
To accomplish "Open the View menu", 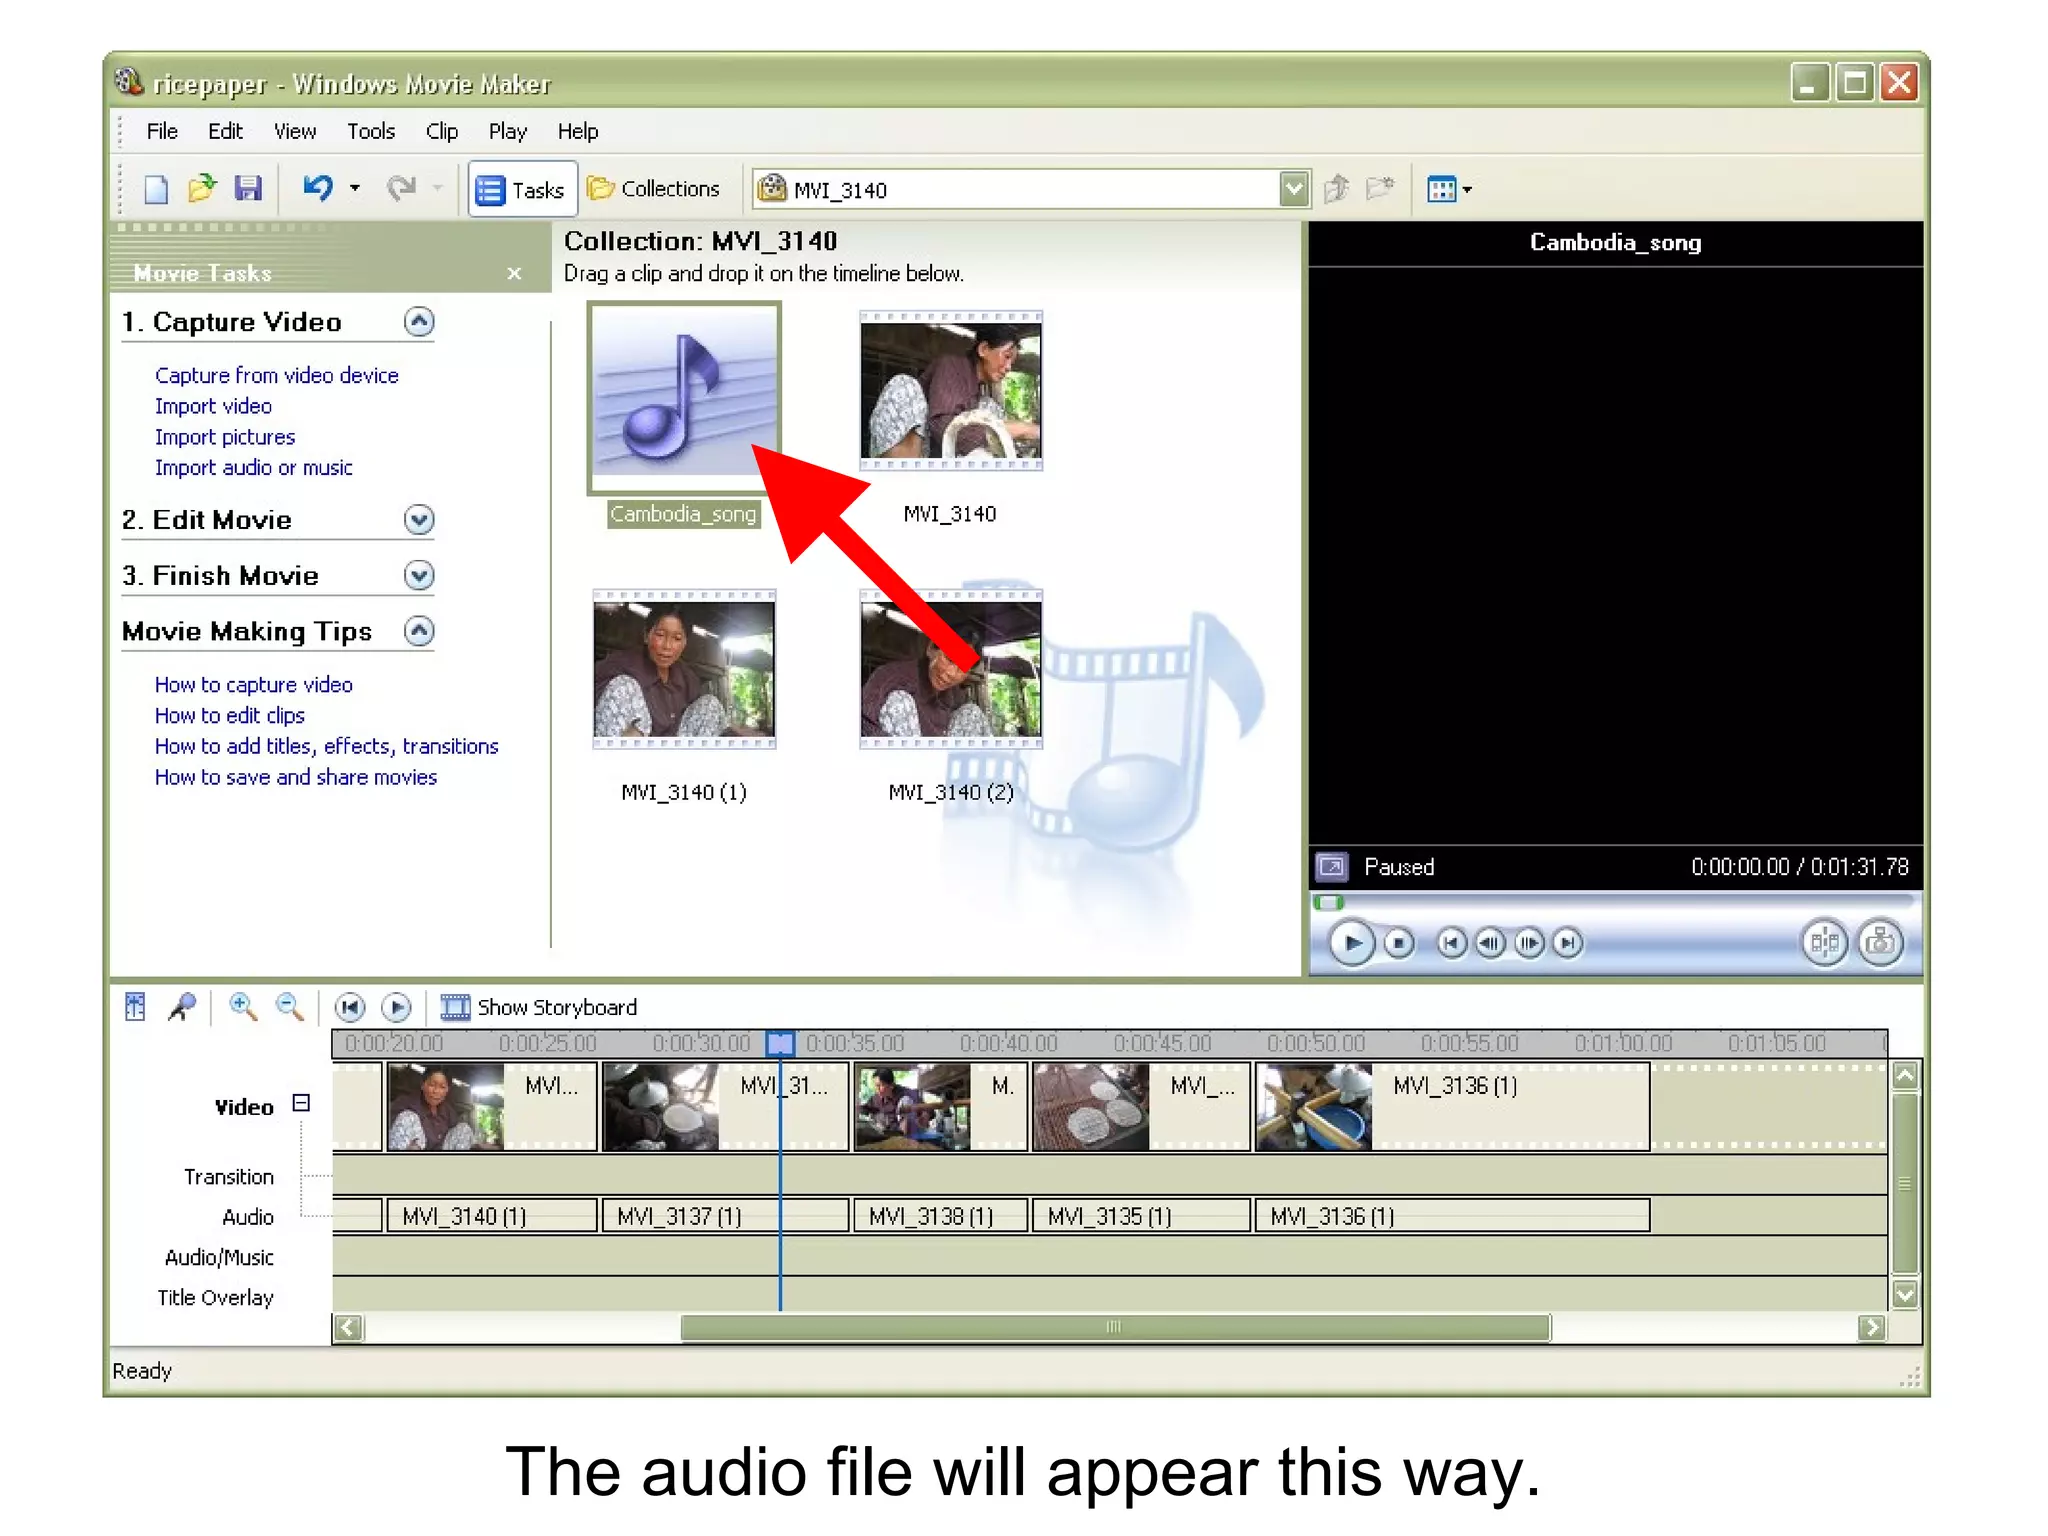I will (295, 131).
